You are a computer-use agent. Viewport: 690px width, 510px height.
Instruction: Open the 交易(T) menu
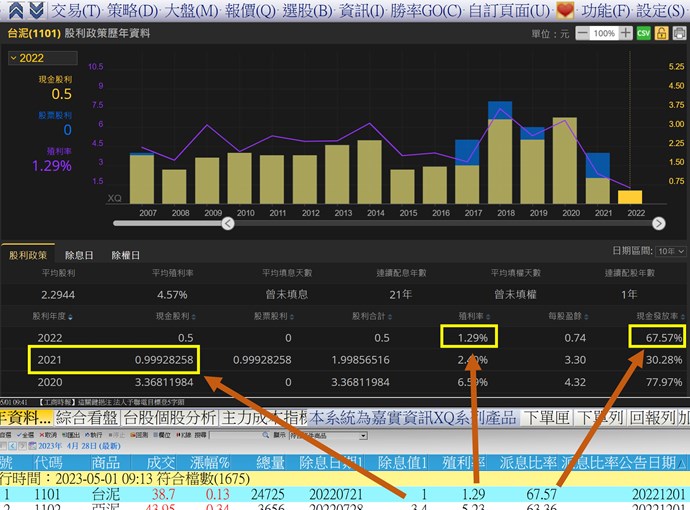click(x=76, y=10)
